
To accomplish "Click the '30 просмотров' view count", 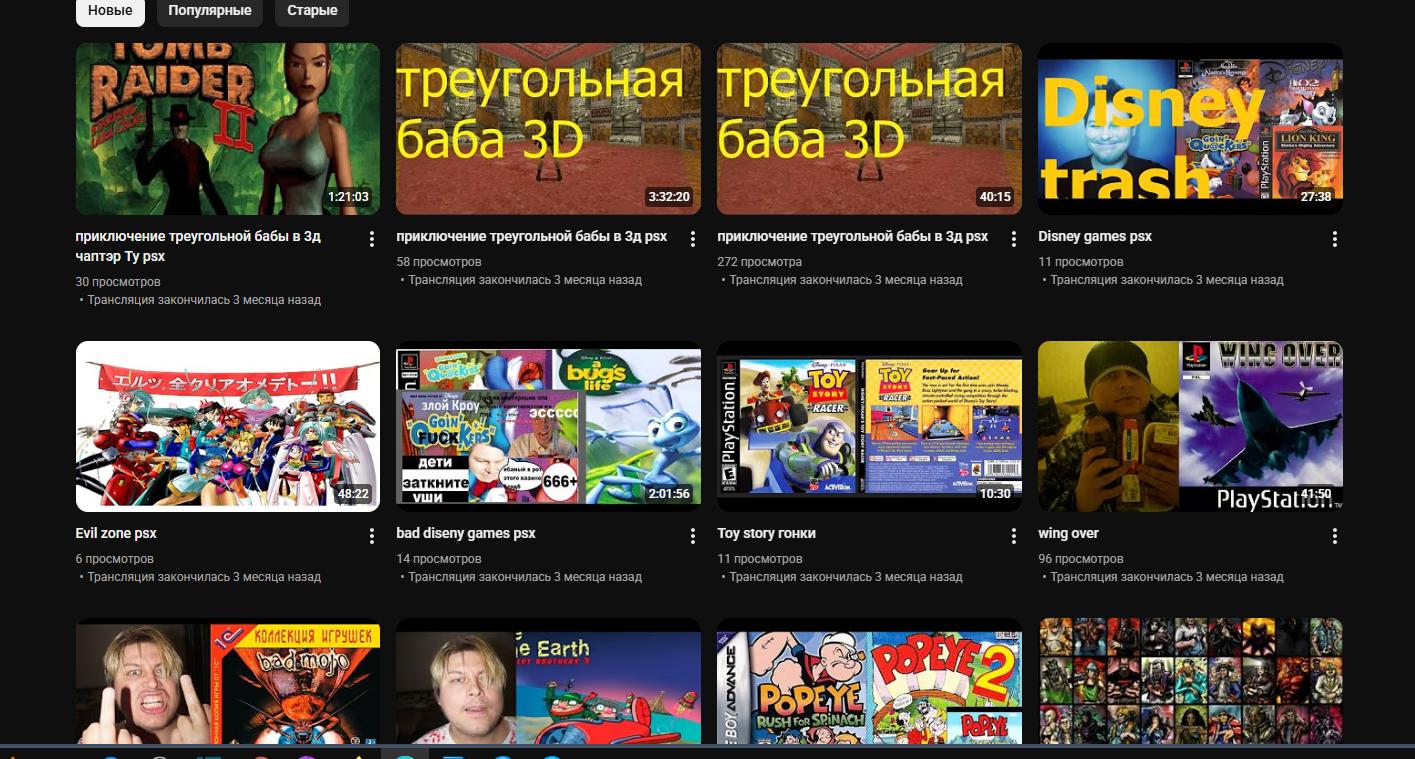I will point(118,282).
